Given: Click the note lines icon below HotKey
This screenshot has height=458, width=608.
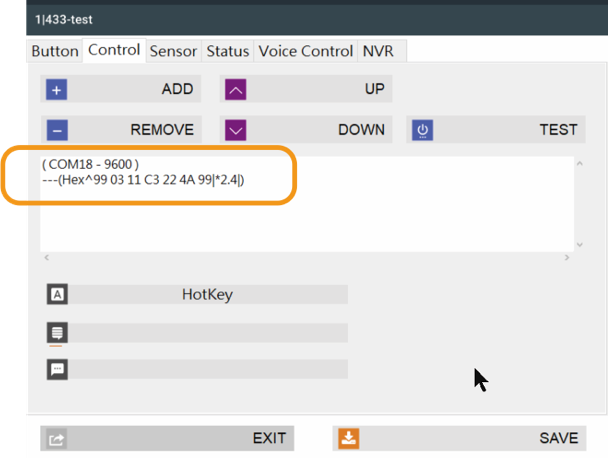Looking at the screenshot, I should (57, 332).
